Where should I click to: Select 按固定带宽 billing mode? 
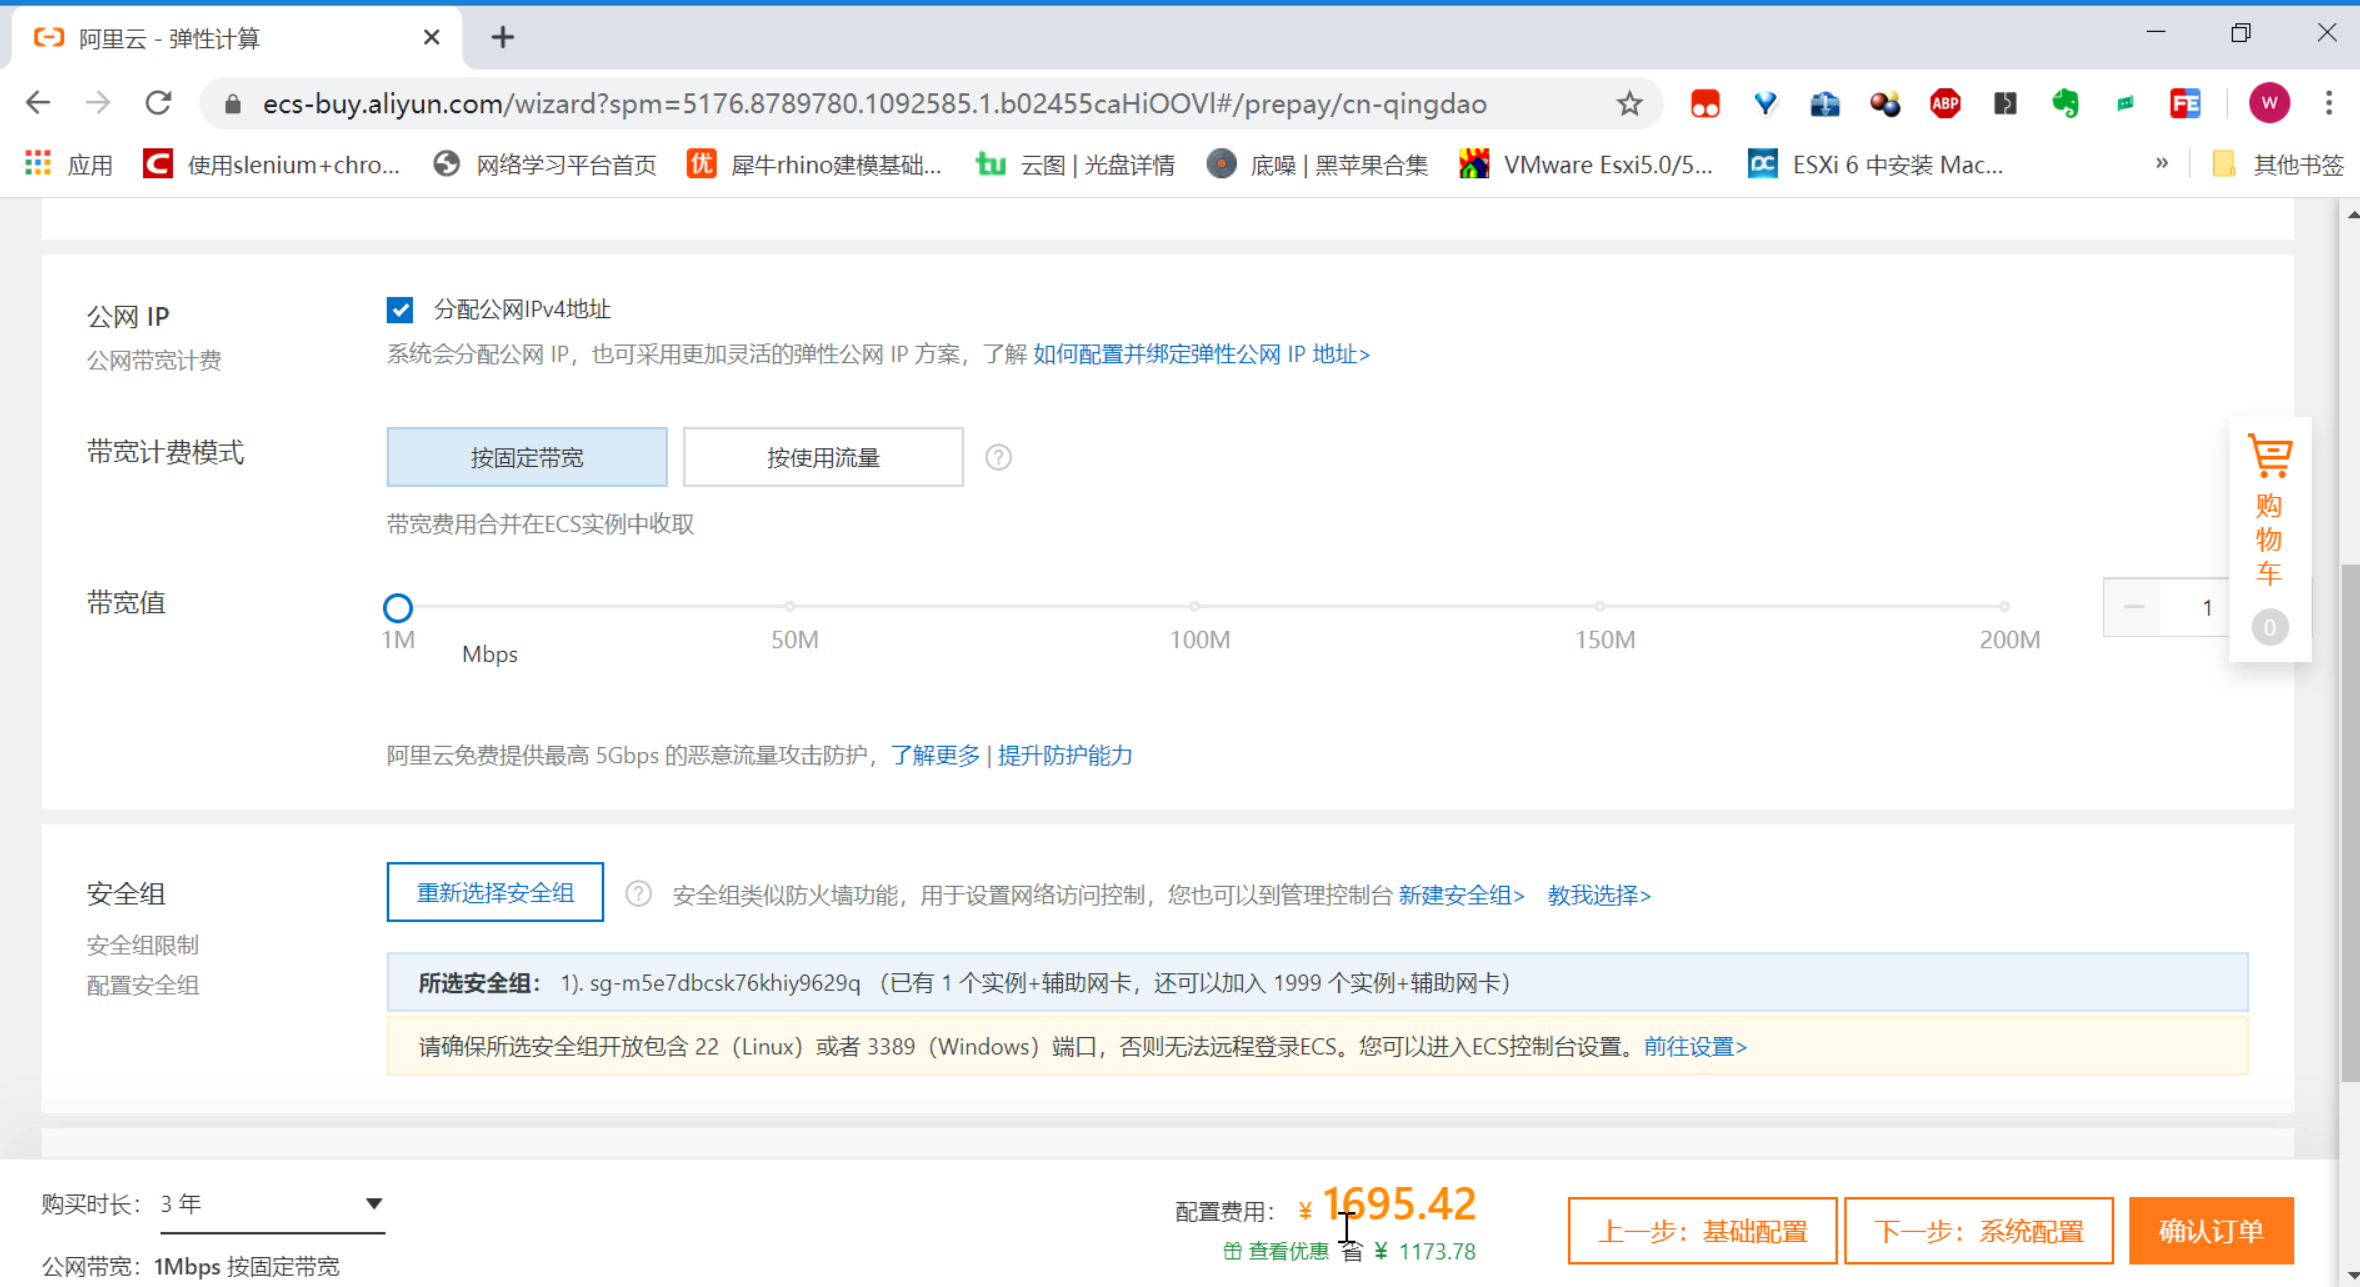click(527, 457)
